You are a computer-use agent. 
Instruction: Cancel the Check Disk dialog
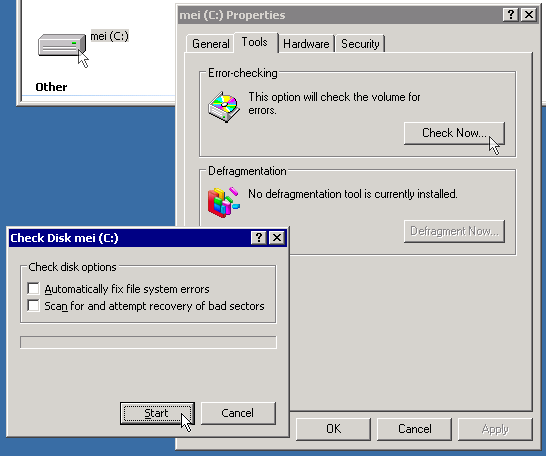[238, 413]
